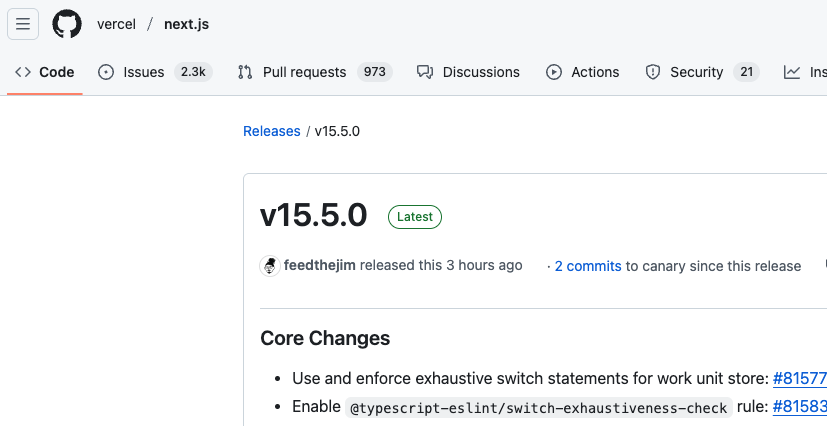827x426 pixels.
Task: Click the Code tab brackets icon
Action: pos(23,72)
